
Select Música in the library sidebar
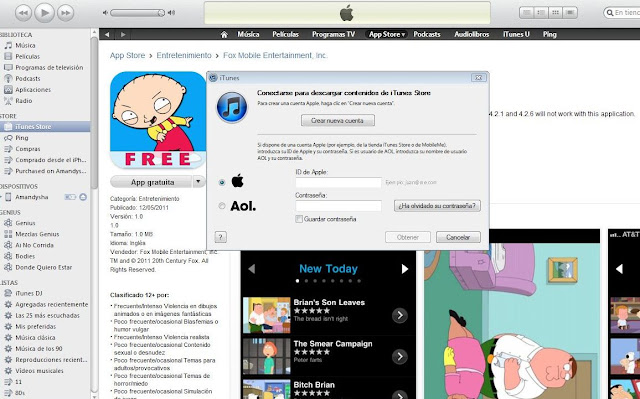(x=25, y=45)
